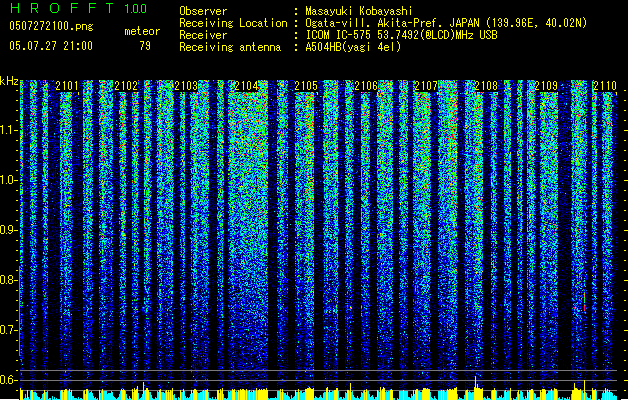Screen dimensions: 629x400
Task: Click the Ogata-vill. Akita-Pref. JAPAN location text
Action: (x=446, y=23)
